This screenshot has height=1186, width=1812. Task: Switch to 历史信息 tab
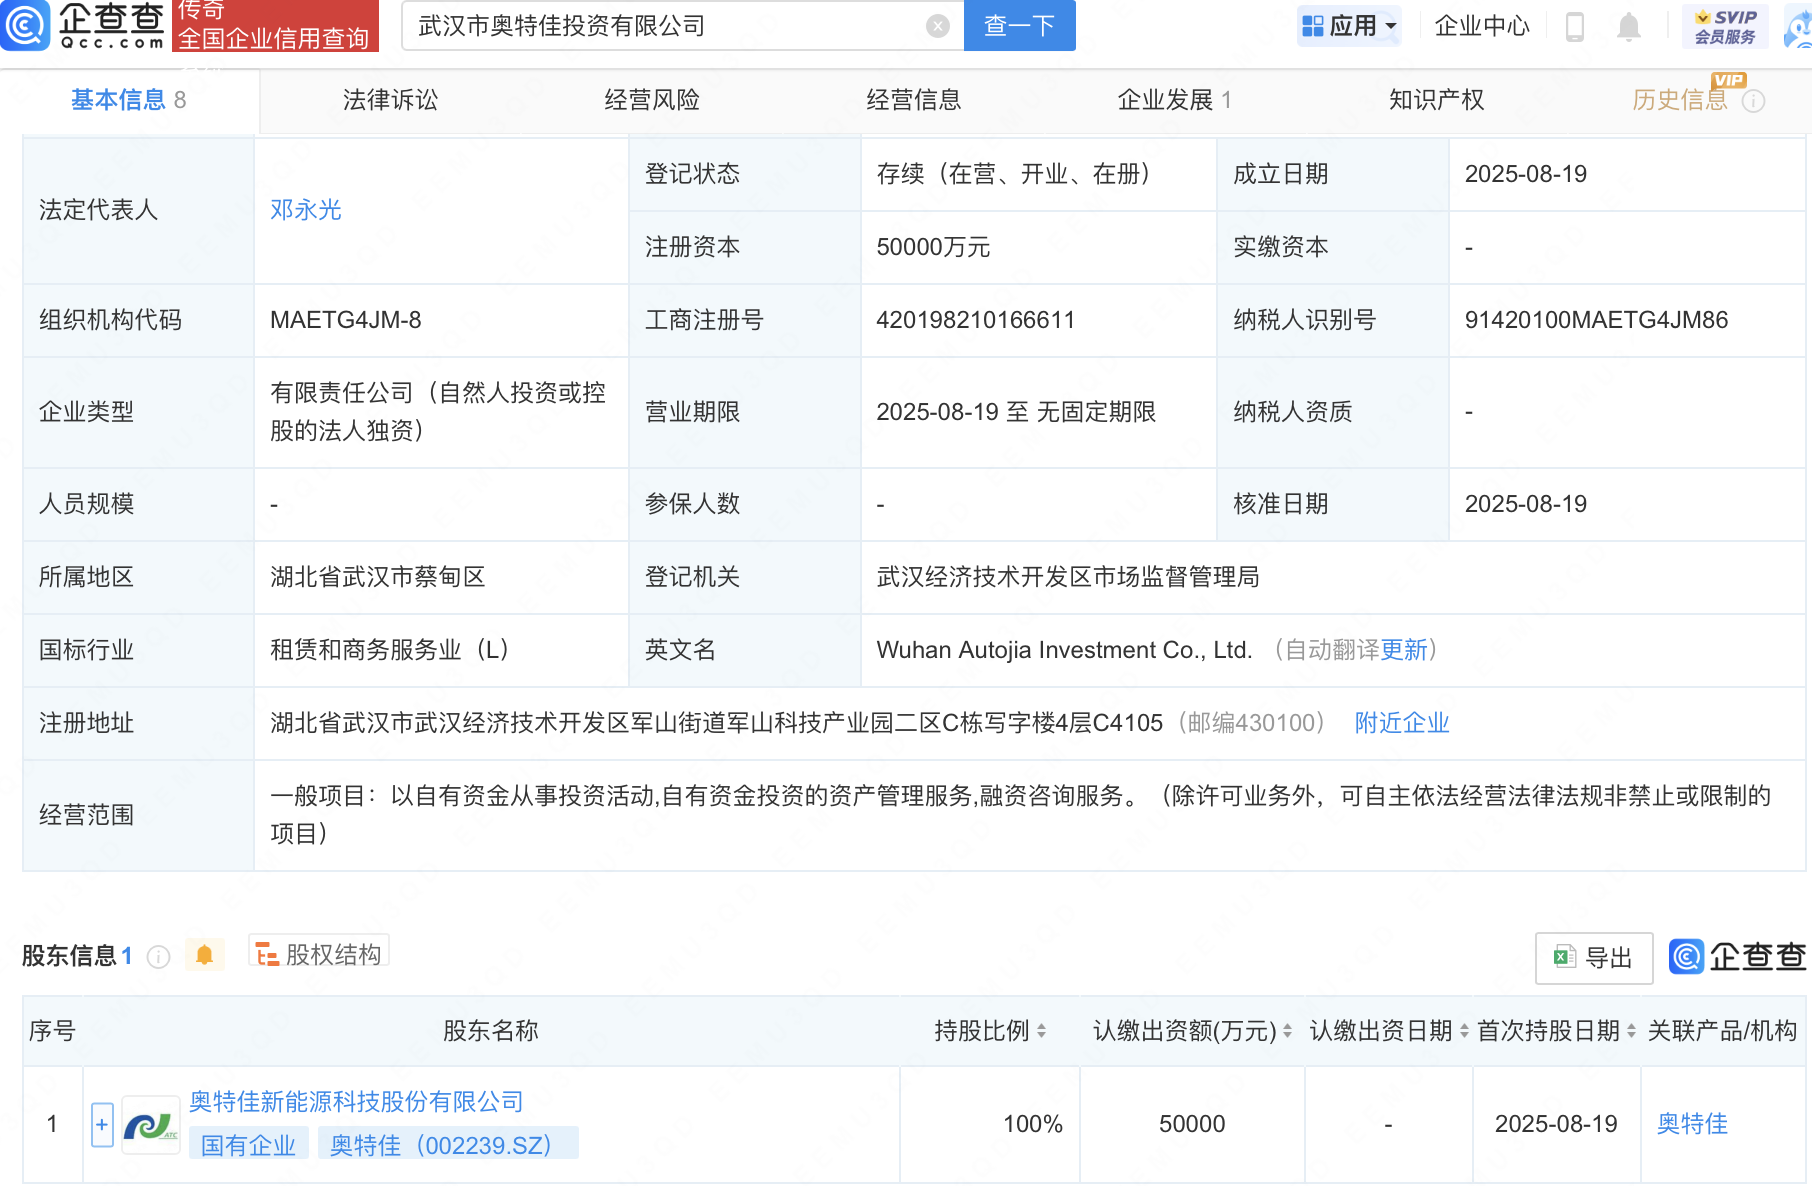pyautogui.click(x=1680, y=100)
